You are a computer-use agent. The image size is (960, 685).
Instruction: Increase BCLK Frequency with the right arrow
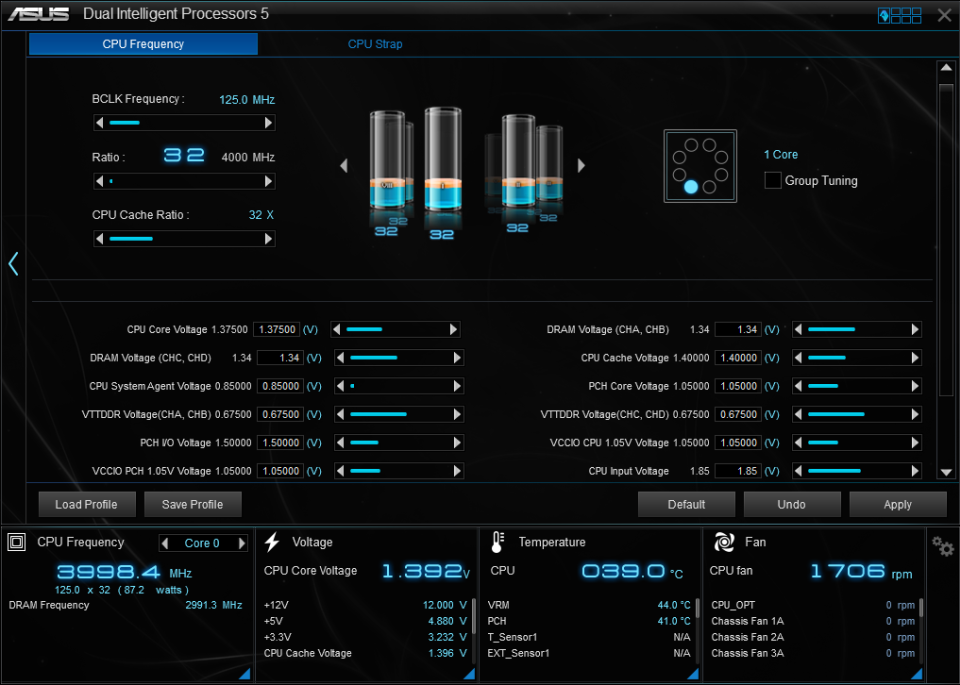[268, 122]
